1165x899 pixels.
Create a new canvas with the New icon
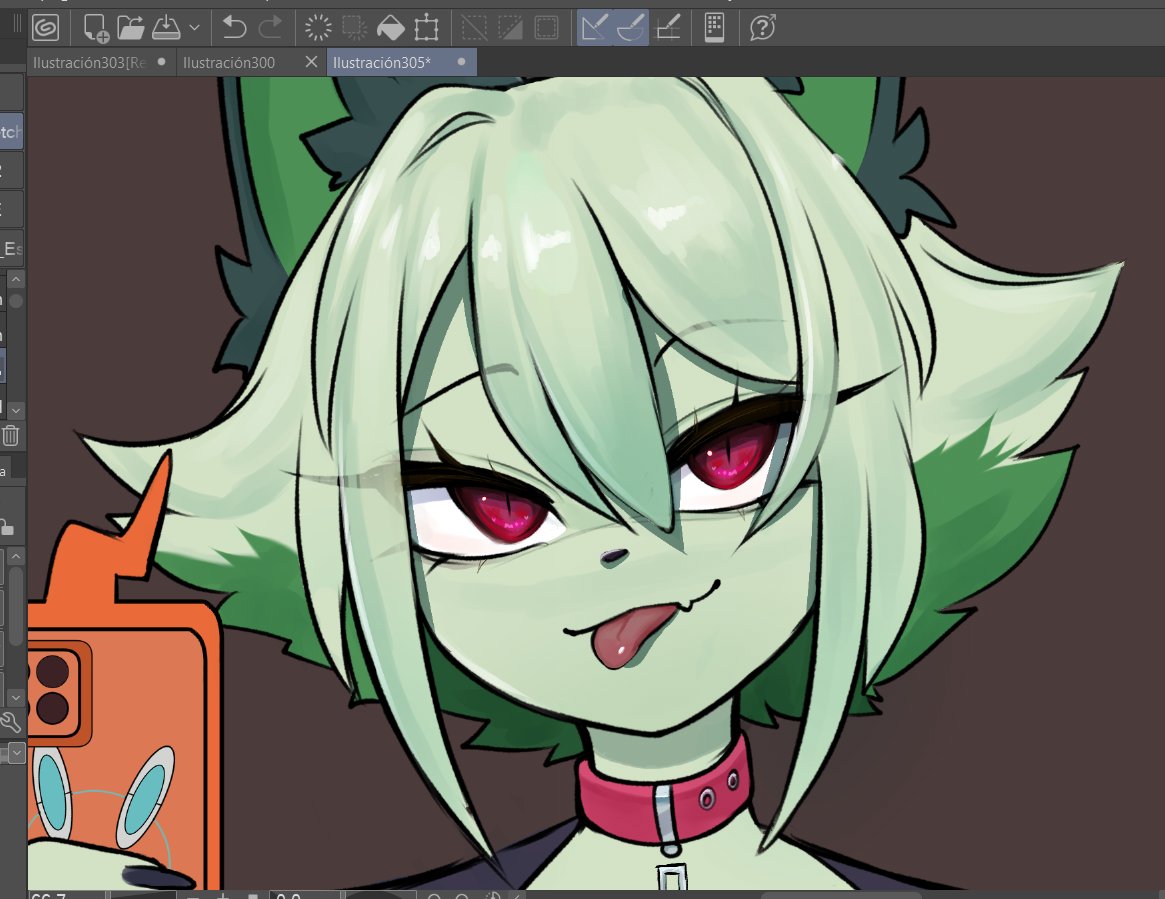[96, 28]
